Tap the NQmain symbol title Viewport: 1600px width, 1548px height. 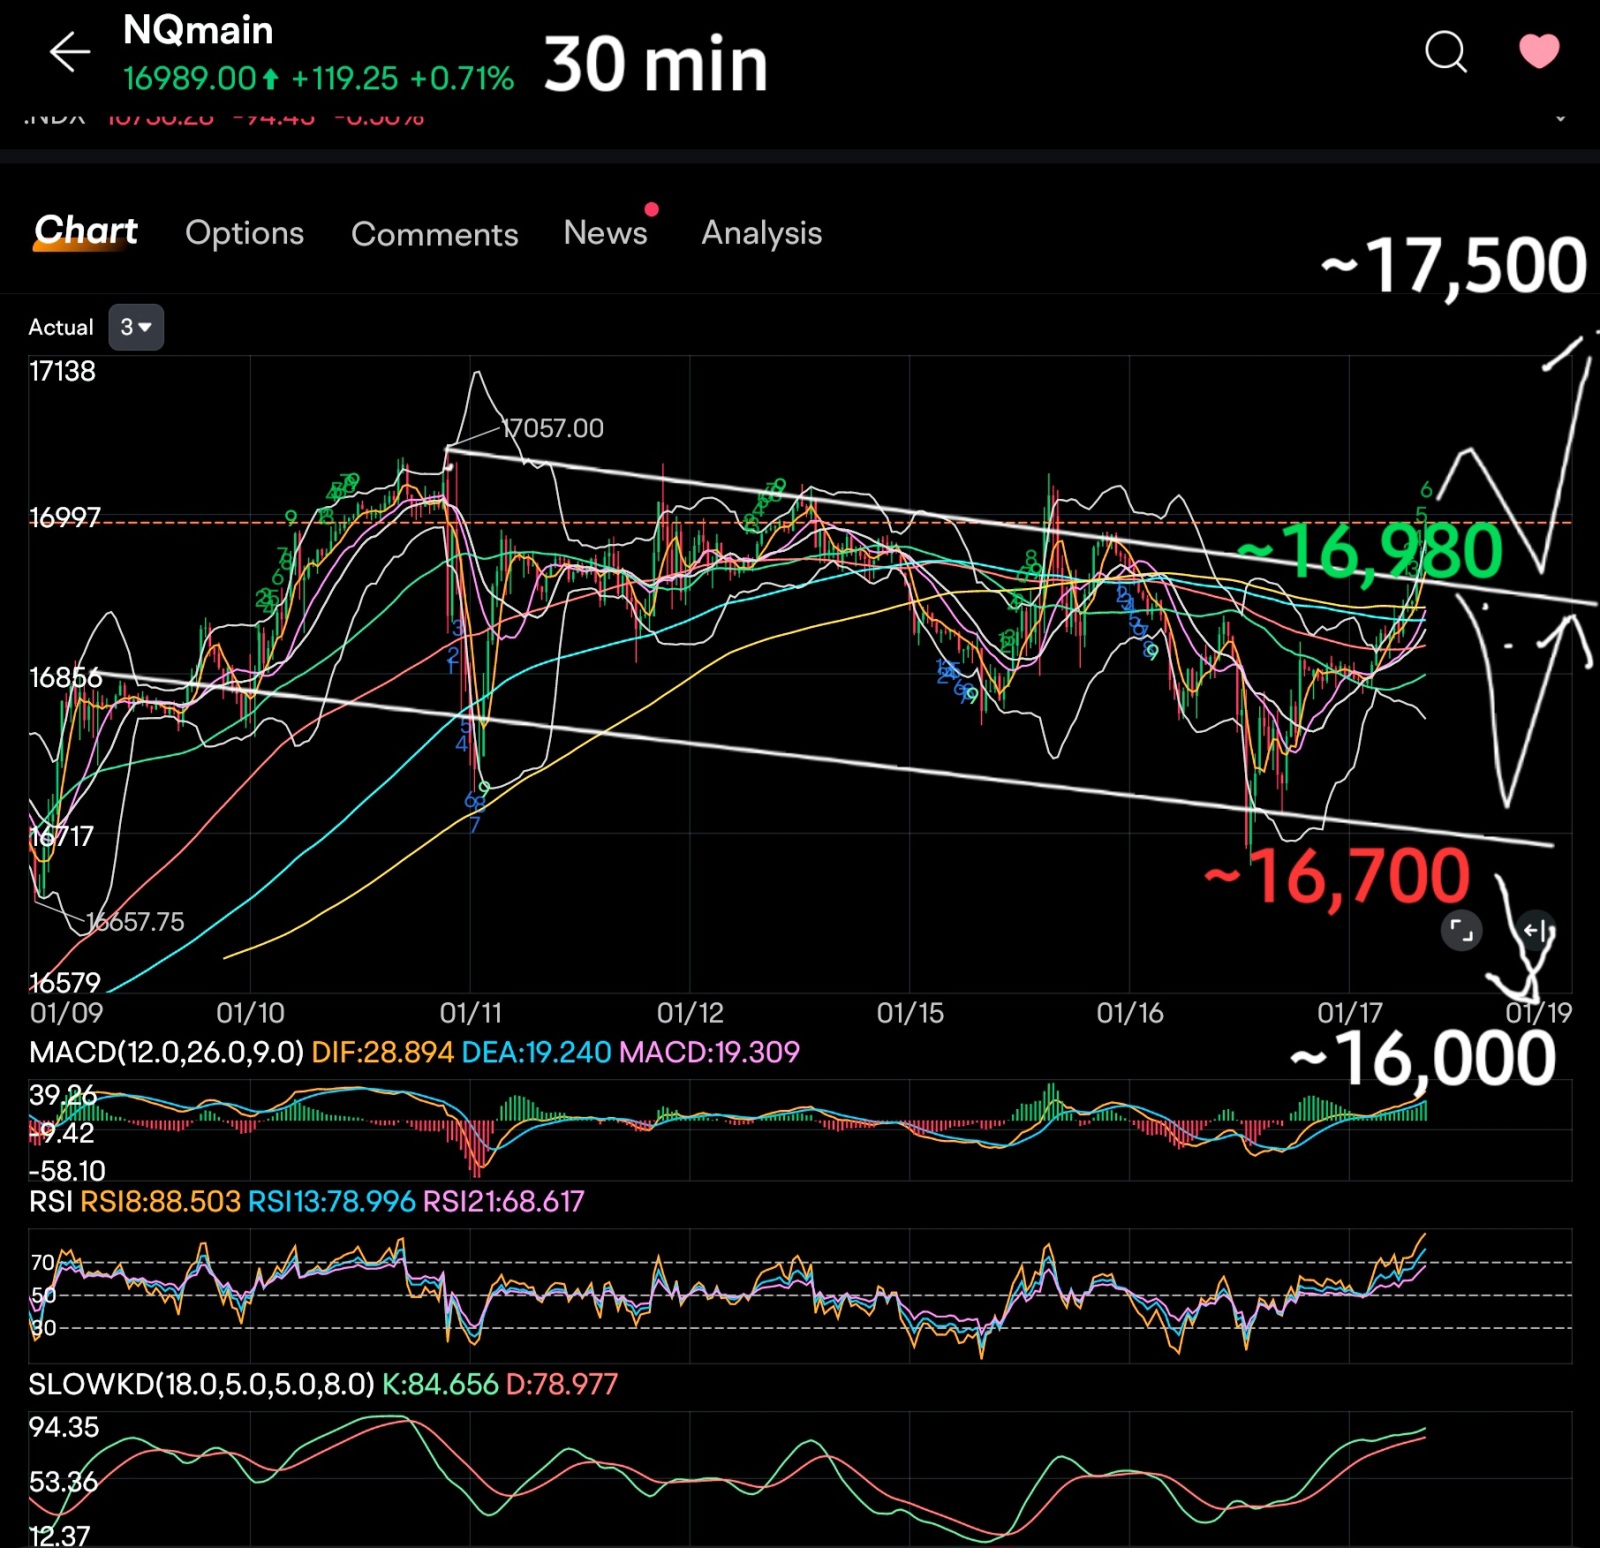[x=198, y=30]
